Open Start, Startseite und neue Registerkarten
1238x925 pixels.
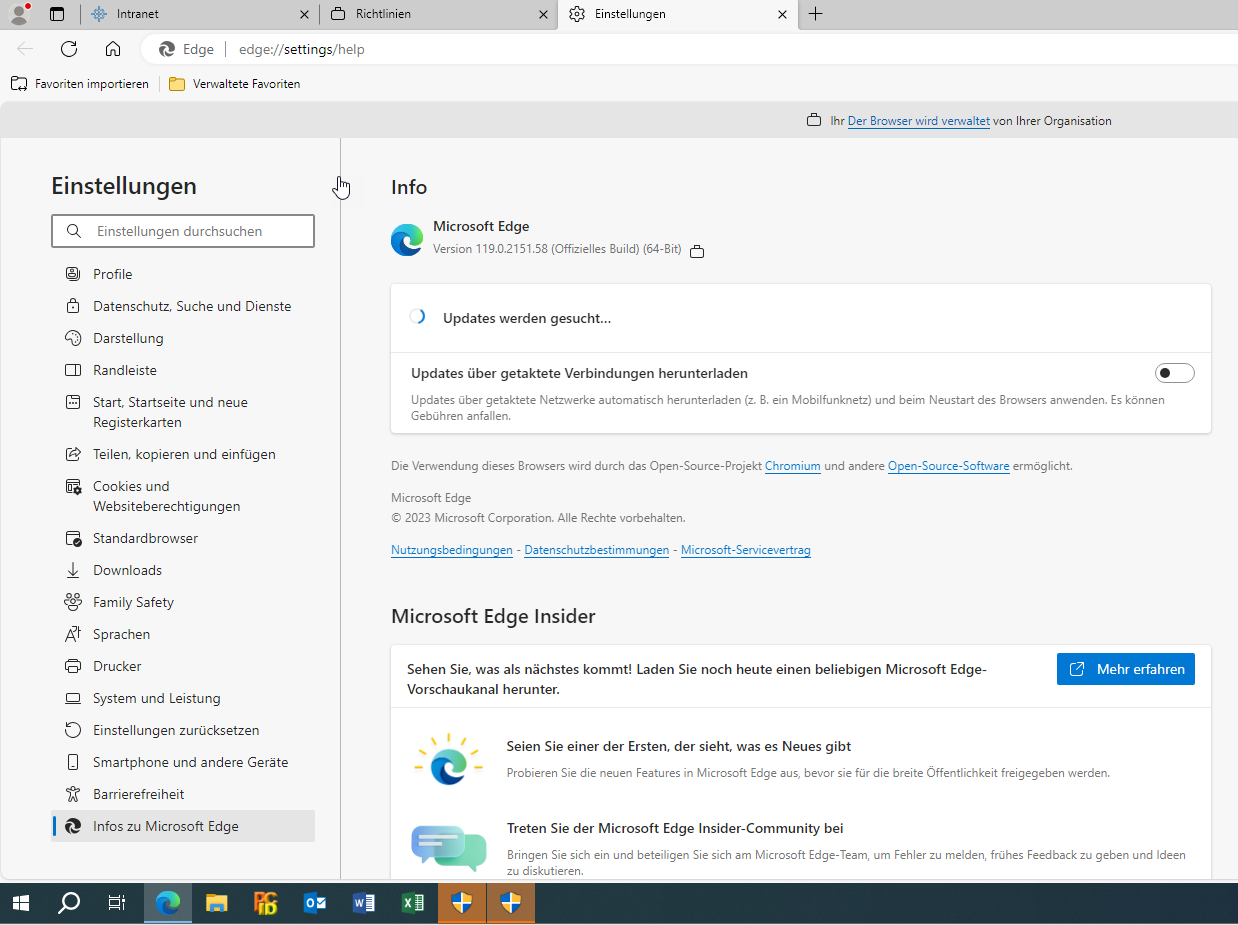(183, 412)
